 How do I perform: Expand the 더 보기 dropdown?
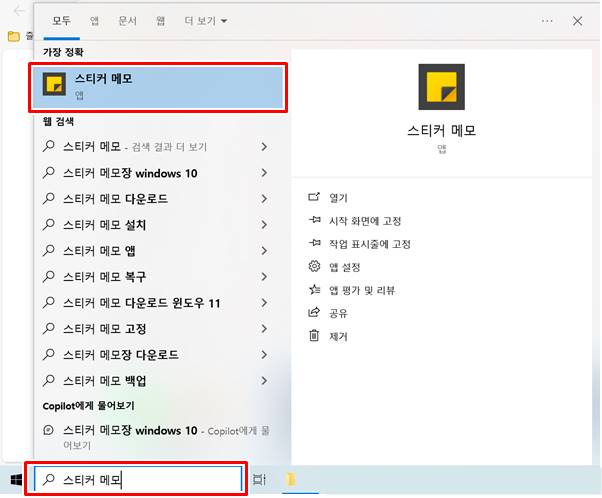click(x=205, y=21)
